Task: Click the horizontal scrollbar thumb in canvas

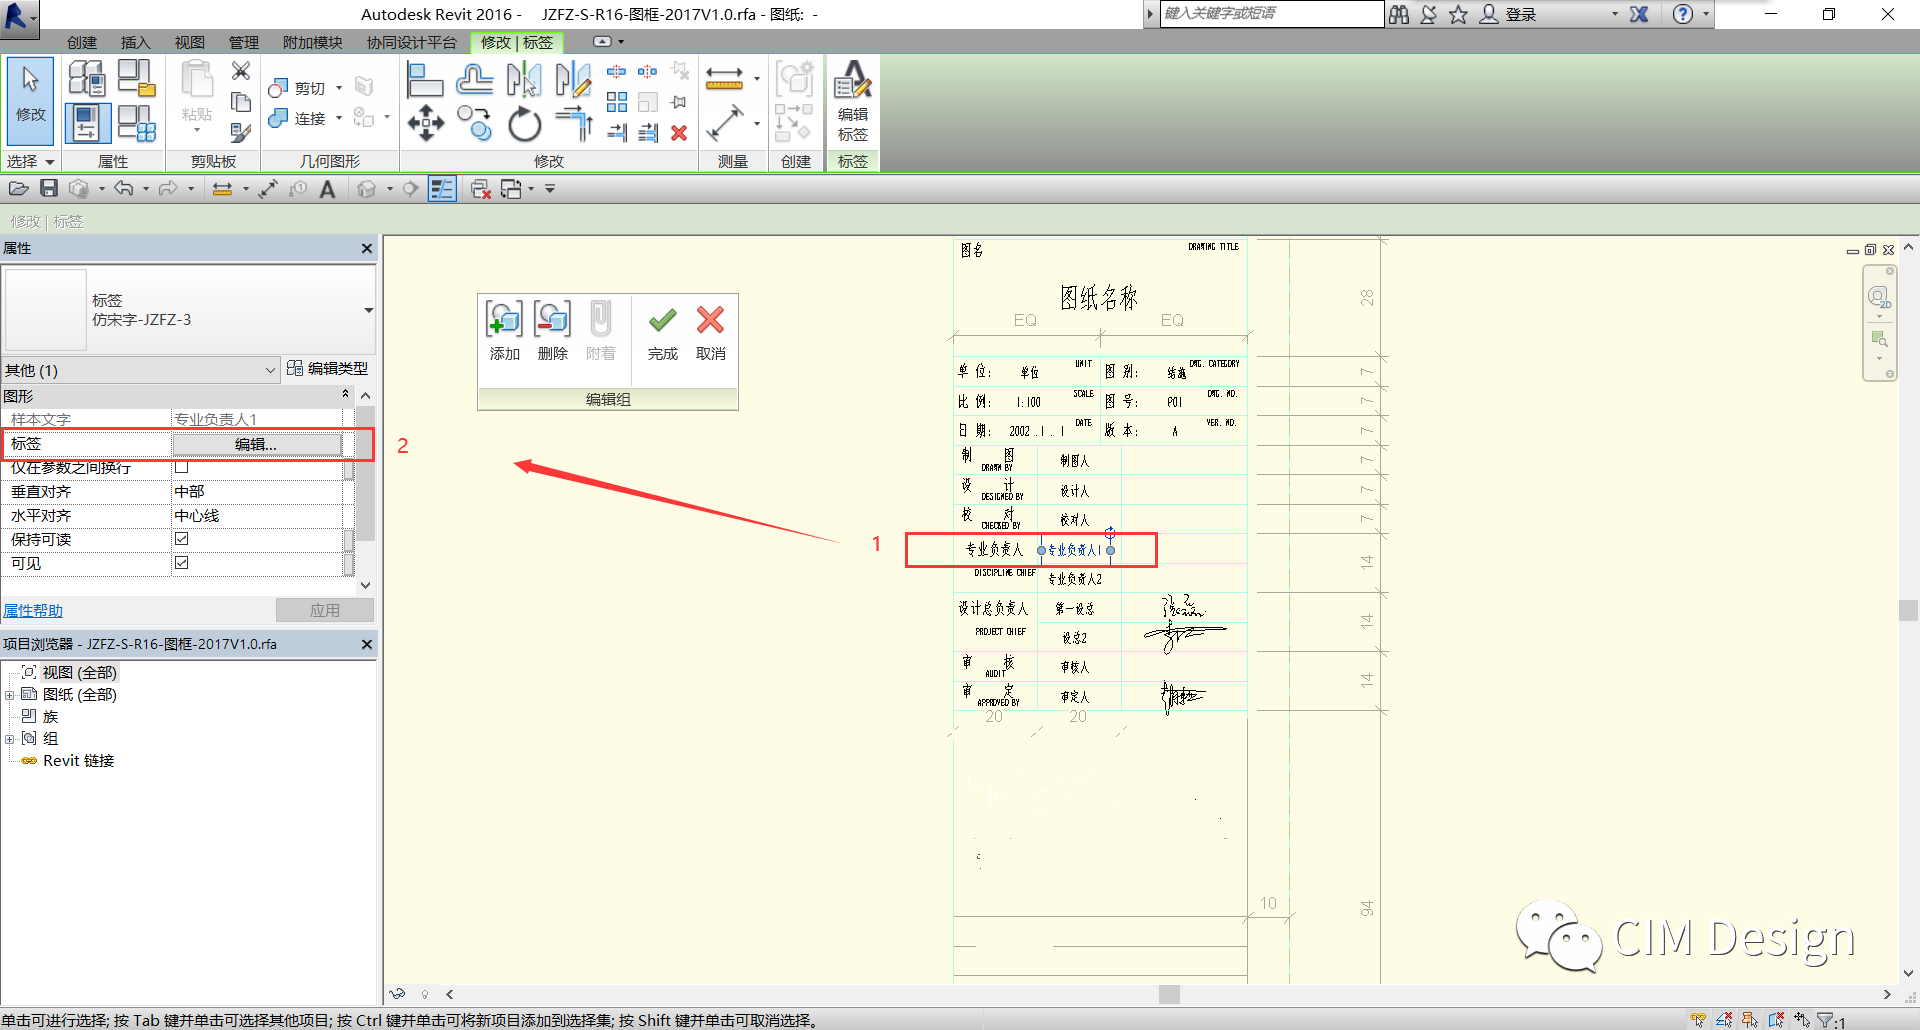Action: point(1169,994)
